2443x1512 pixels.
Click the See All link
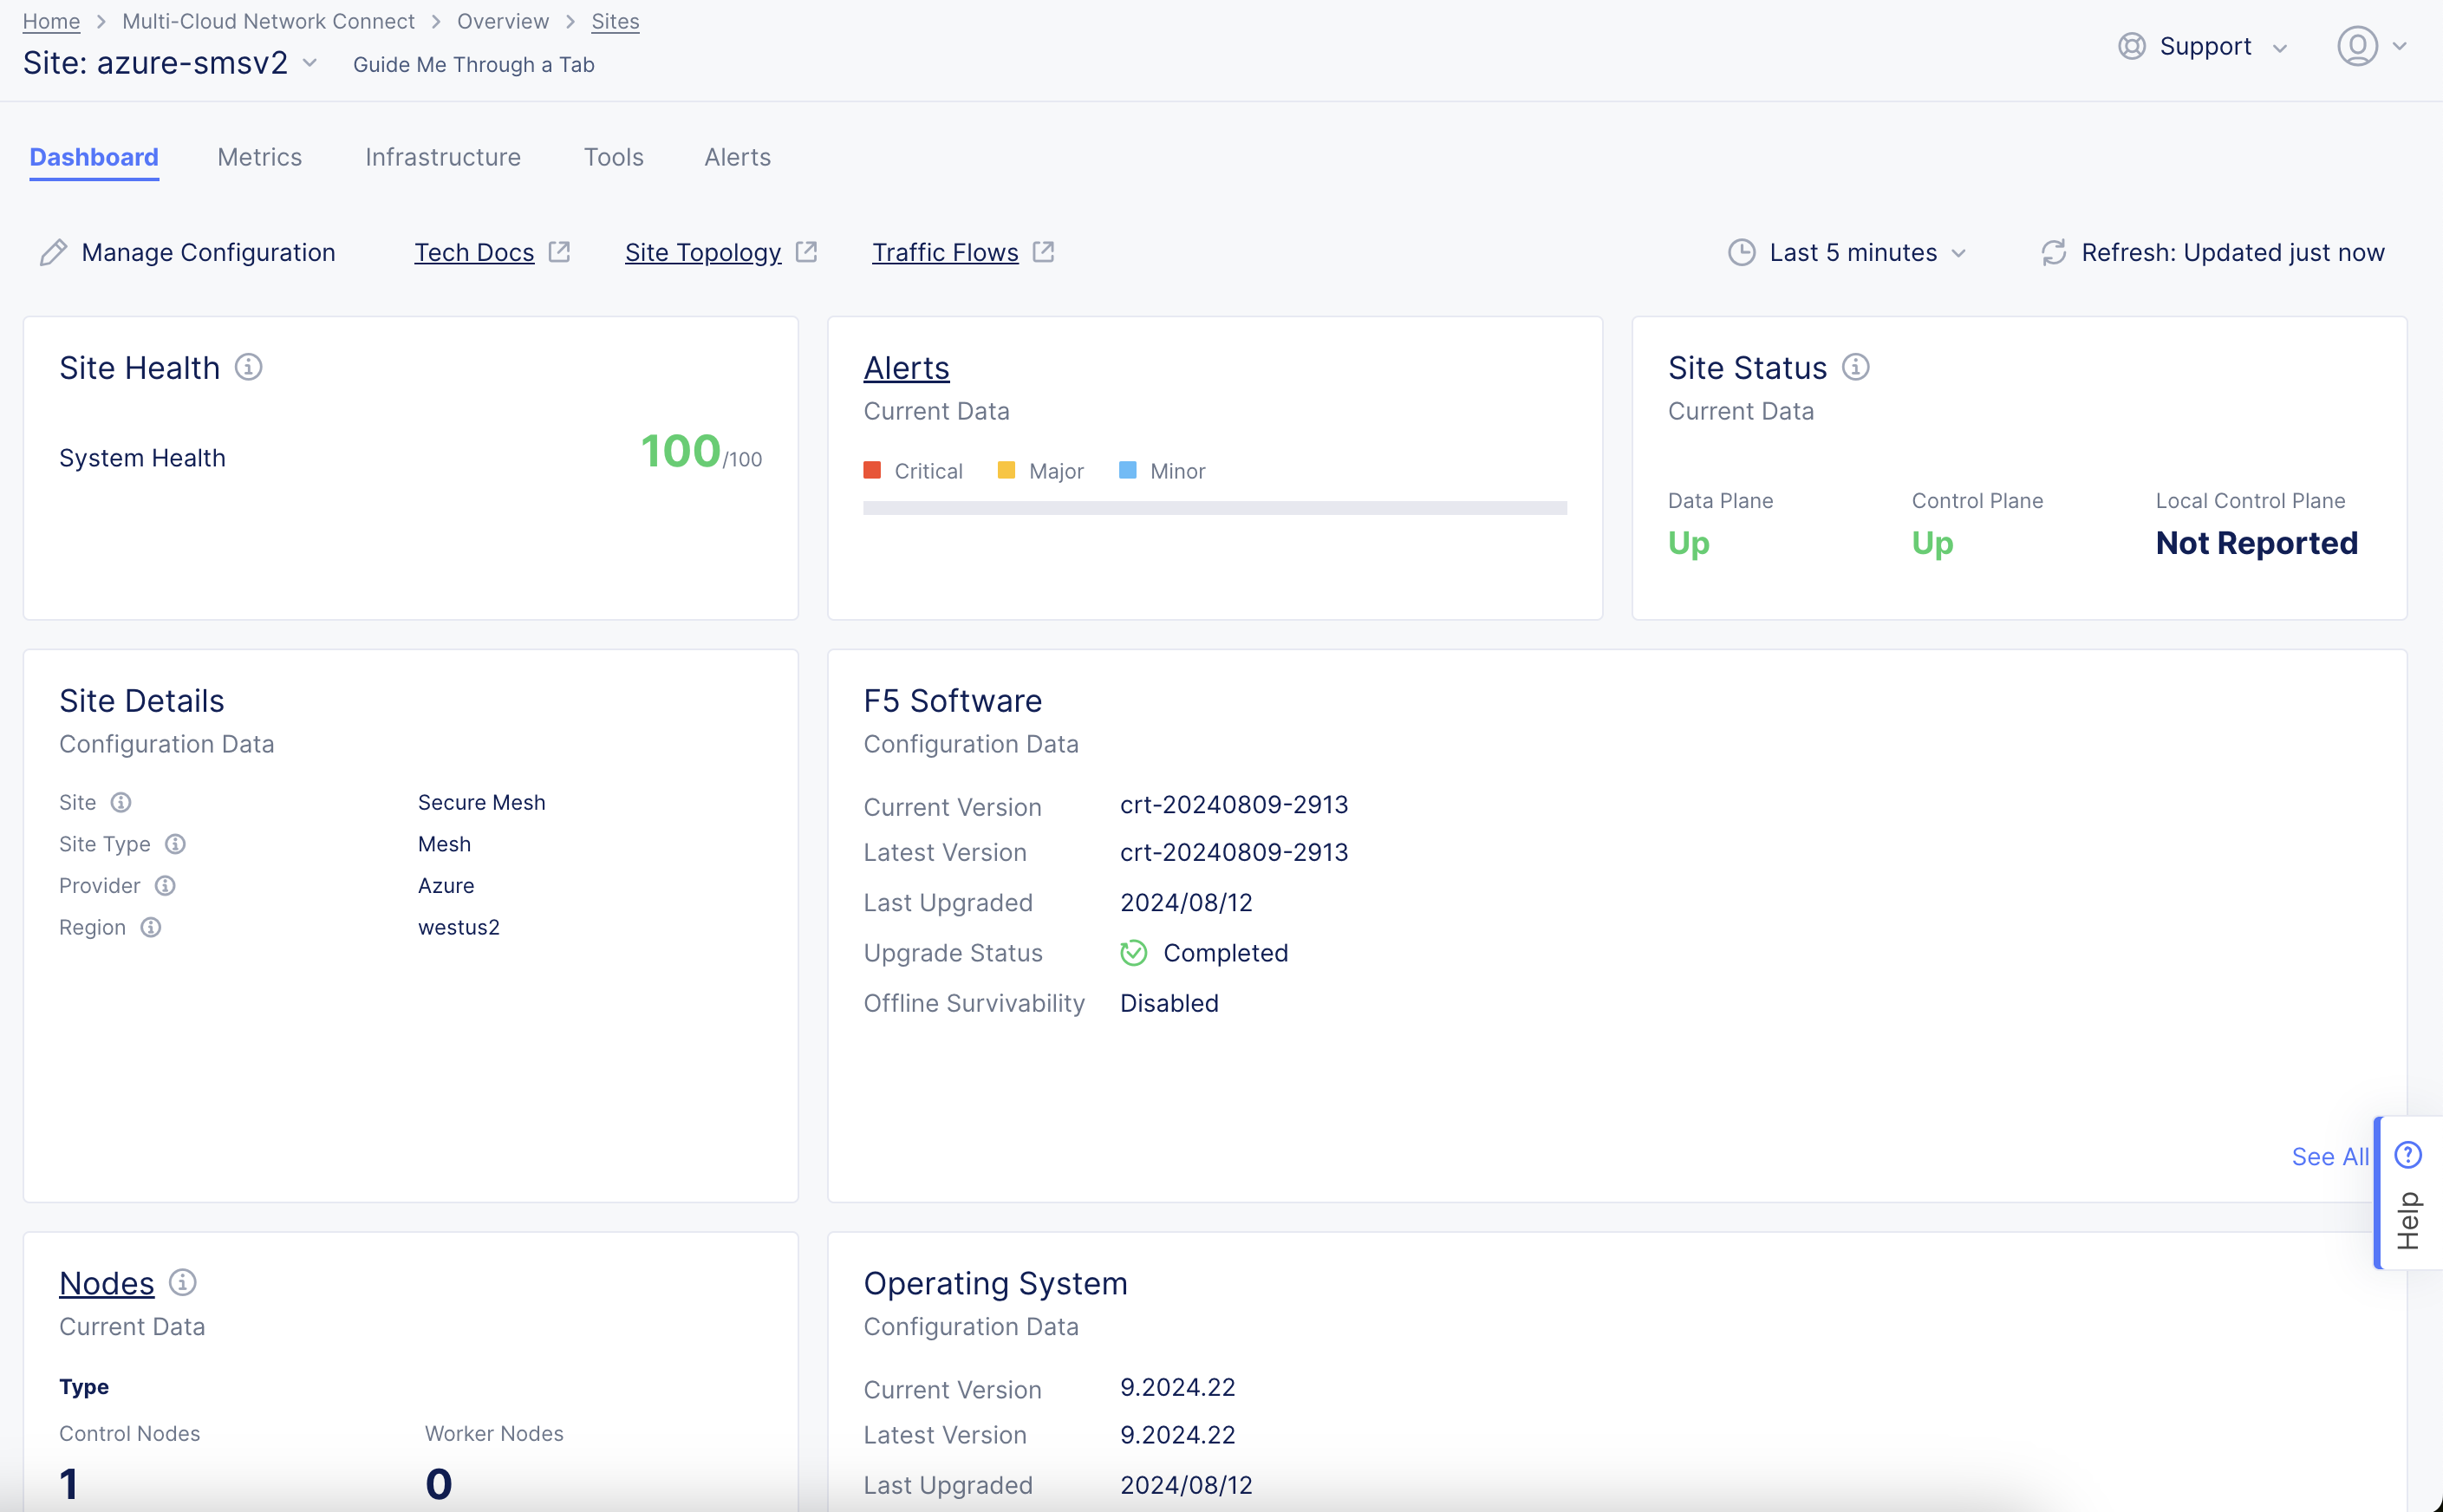[2329, 1156]
